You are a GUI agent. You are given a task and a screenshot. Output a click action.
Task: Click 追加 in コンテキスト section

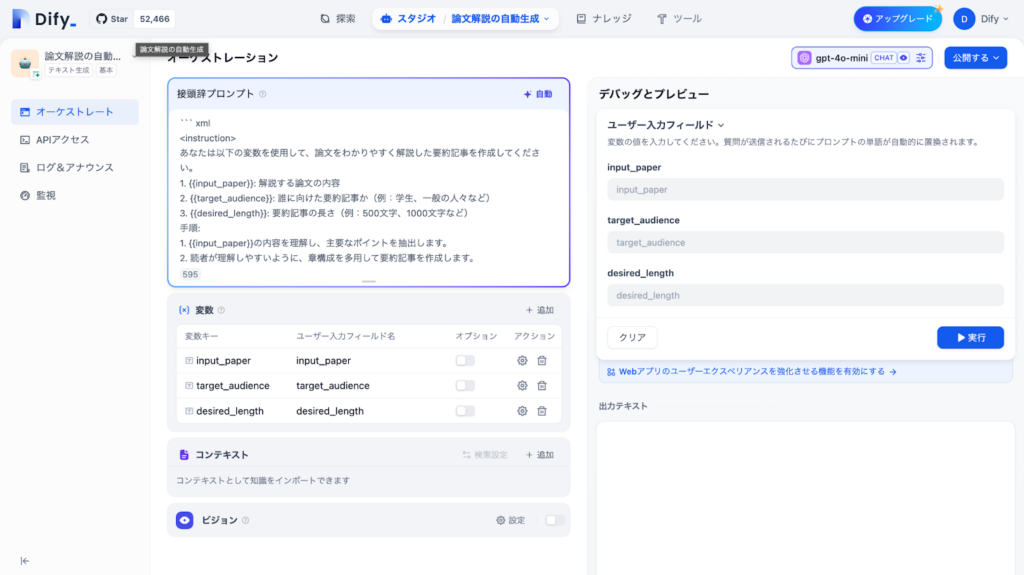[x=539, y=455]
